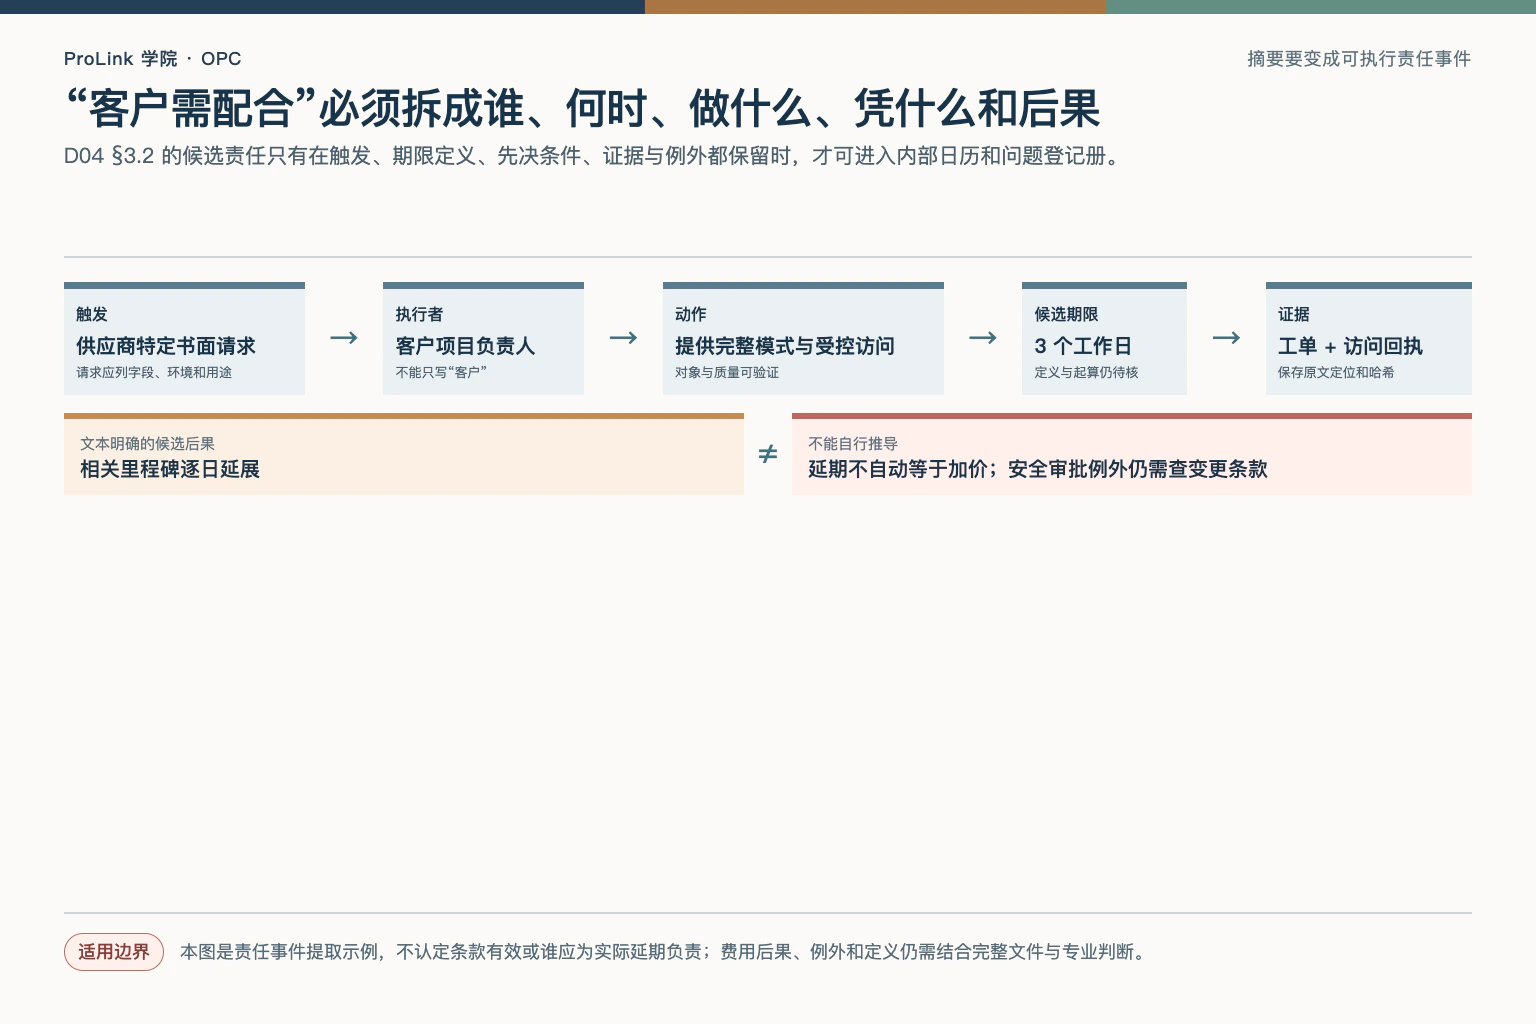Screen dimensions: 1536x1024
Task: Click the value 3 个工作日
Action: tap(1083, 346)
